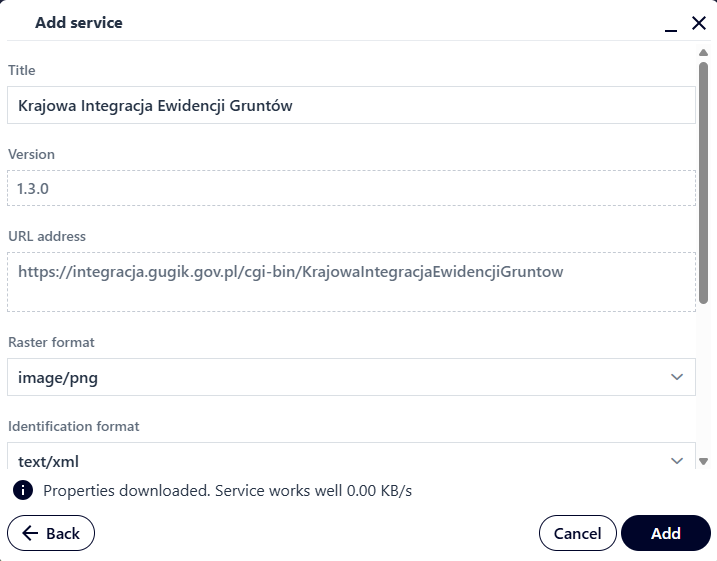Click the 'Version' label
717x561 pixels.
[x=32, y=154]
